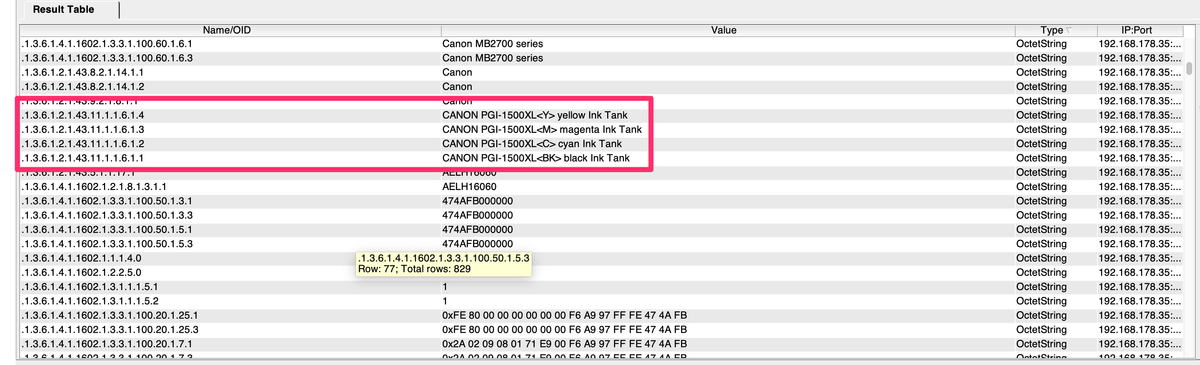Click the magenta Ink Tank value cell
The height and width of the screenshot is (365, 1200).
click(541, 130)
